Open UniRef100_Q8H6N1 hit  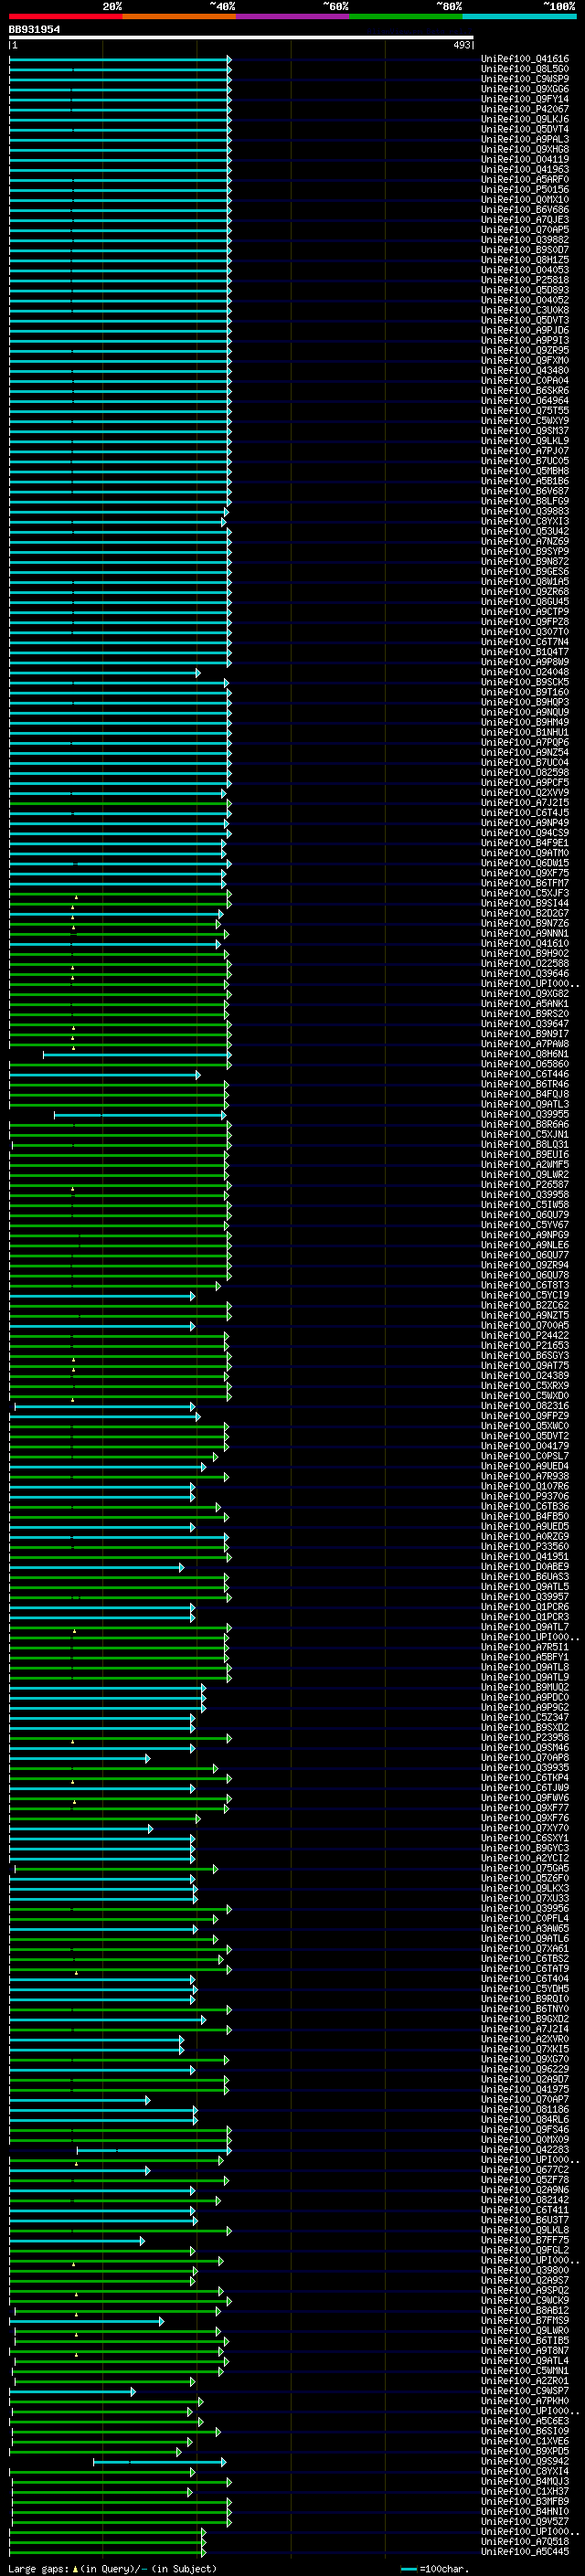pos(525,1054)
